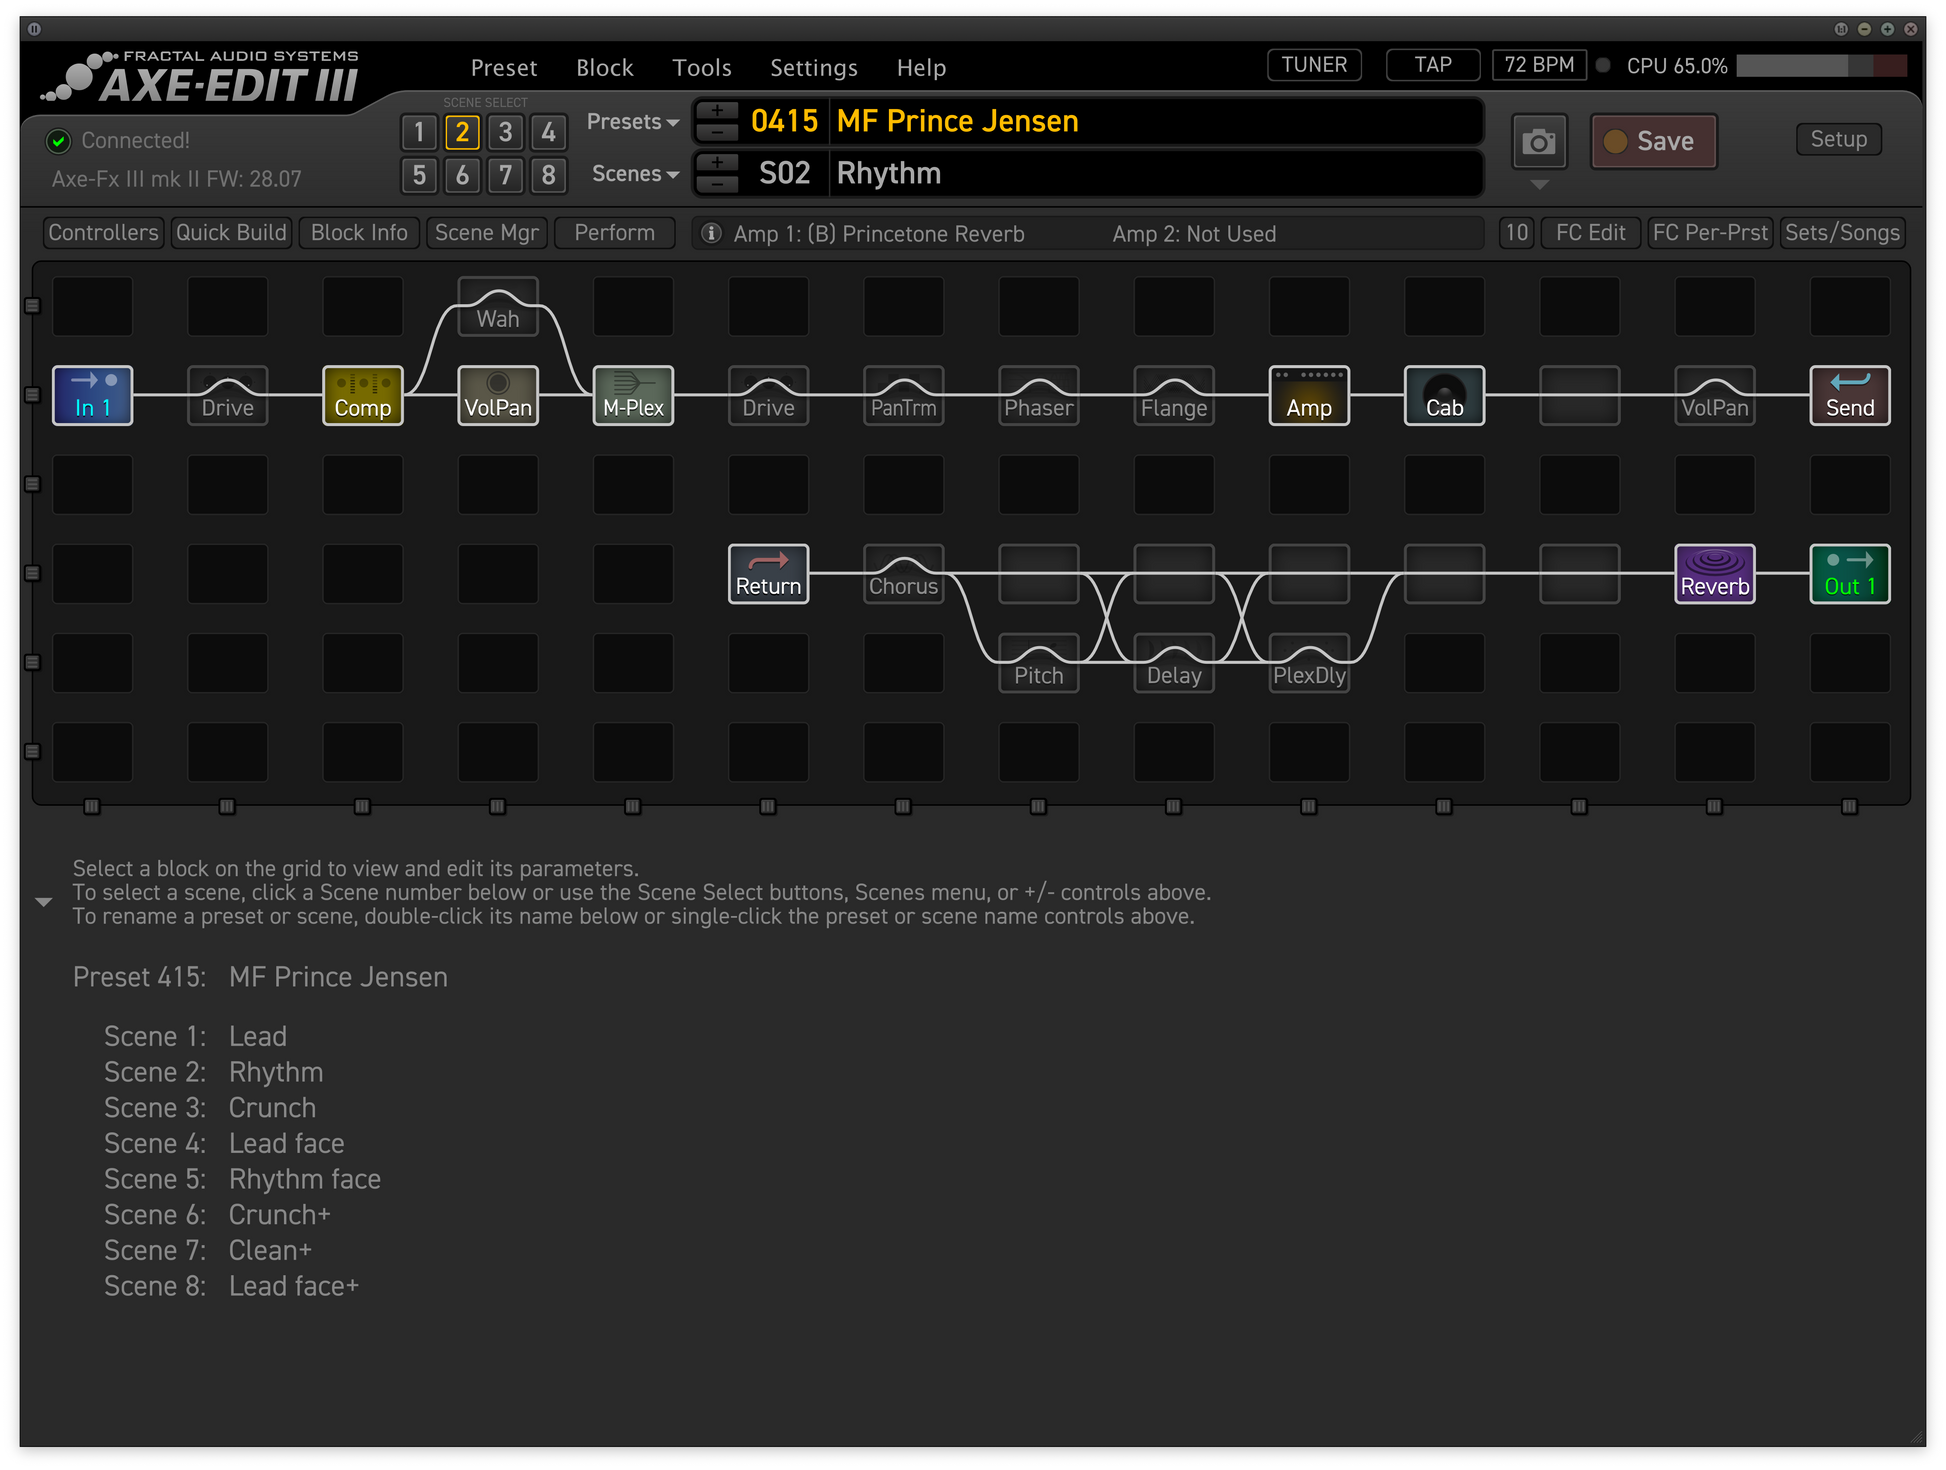Click the purple Reverb block

[x=1714, y=574]
